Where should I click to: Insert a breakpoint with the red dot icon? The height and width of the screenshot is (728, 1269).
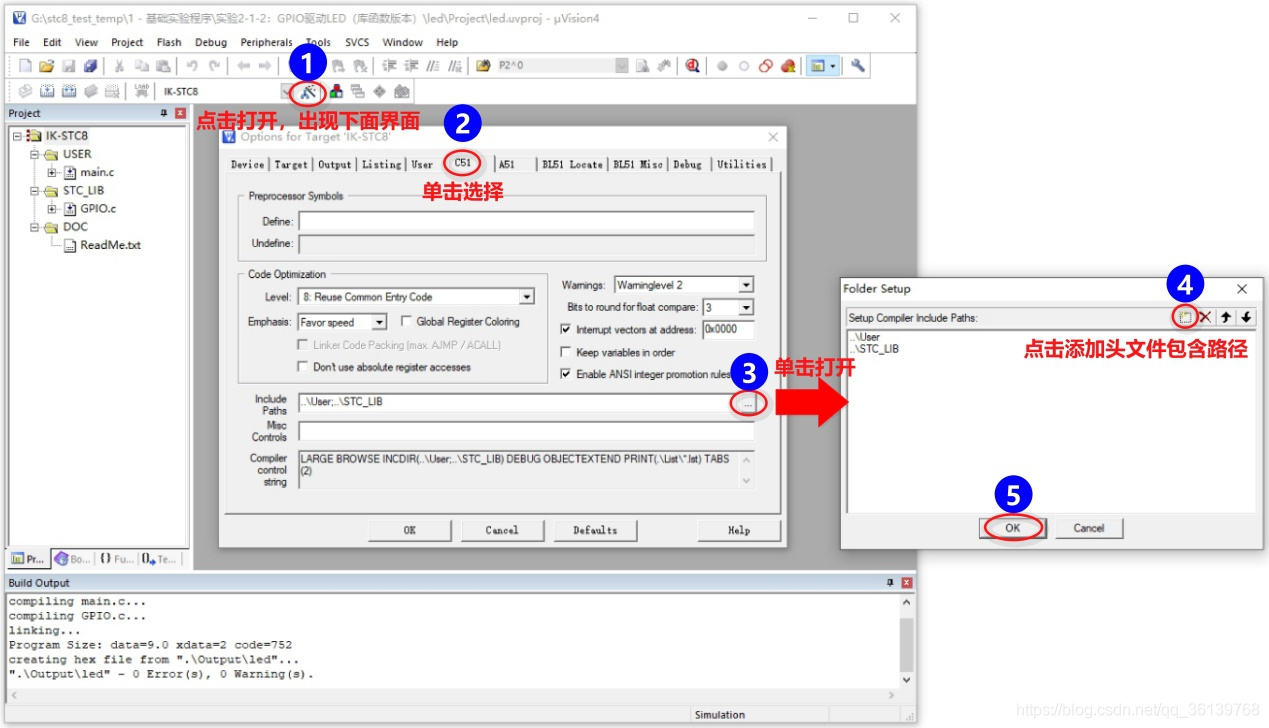coord(722,66)
